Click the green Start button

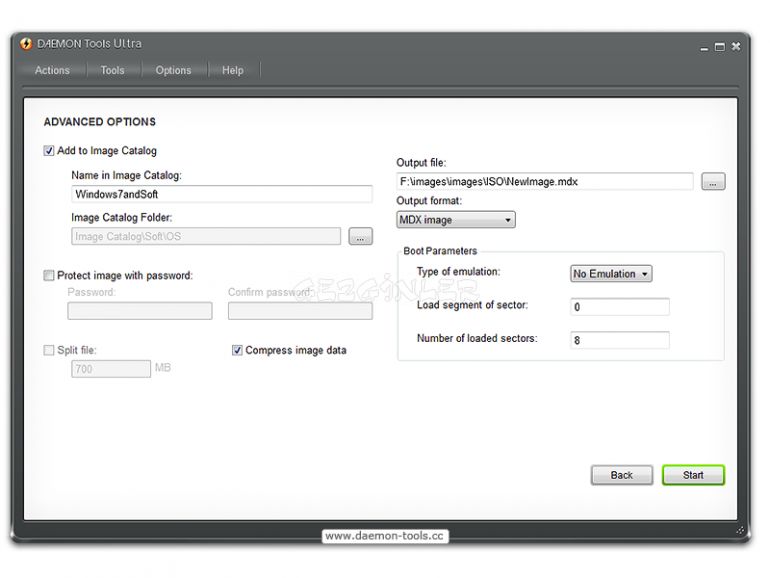693,475
